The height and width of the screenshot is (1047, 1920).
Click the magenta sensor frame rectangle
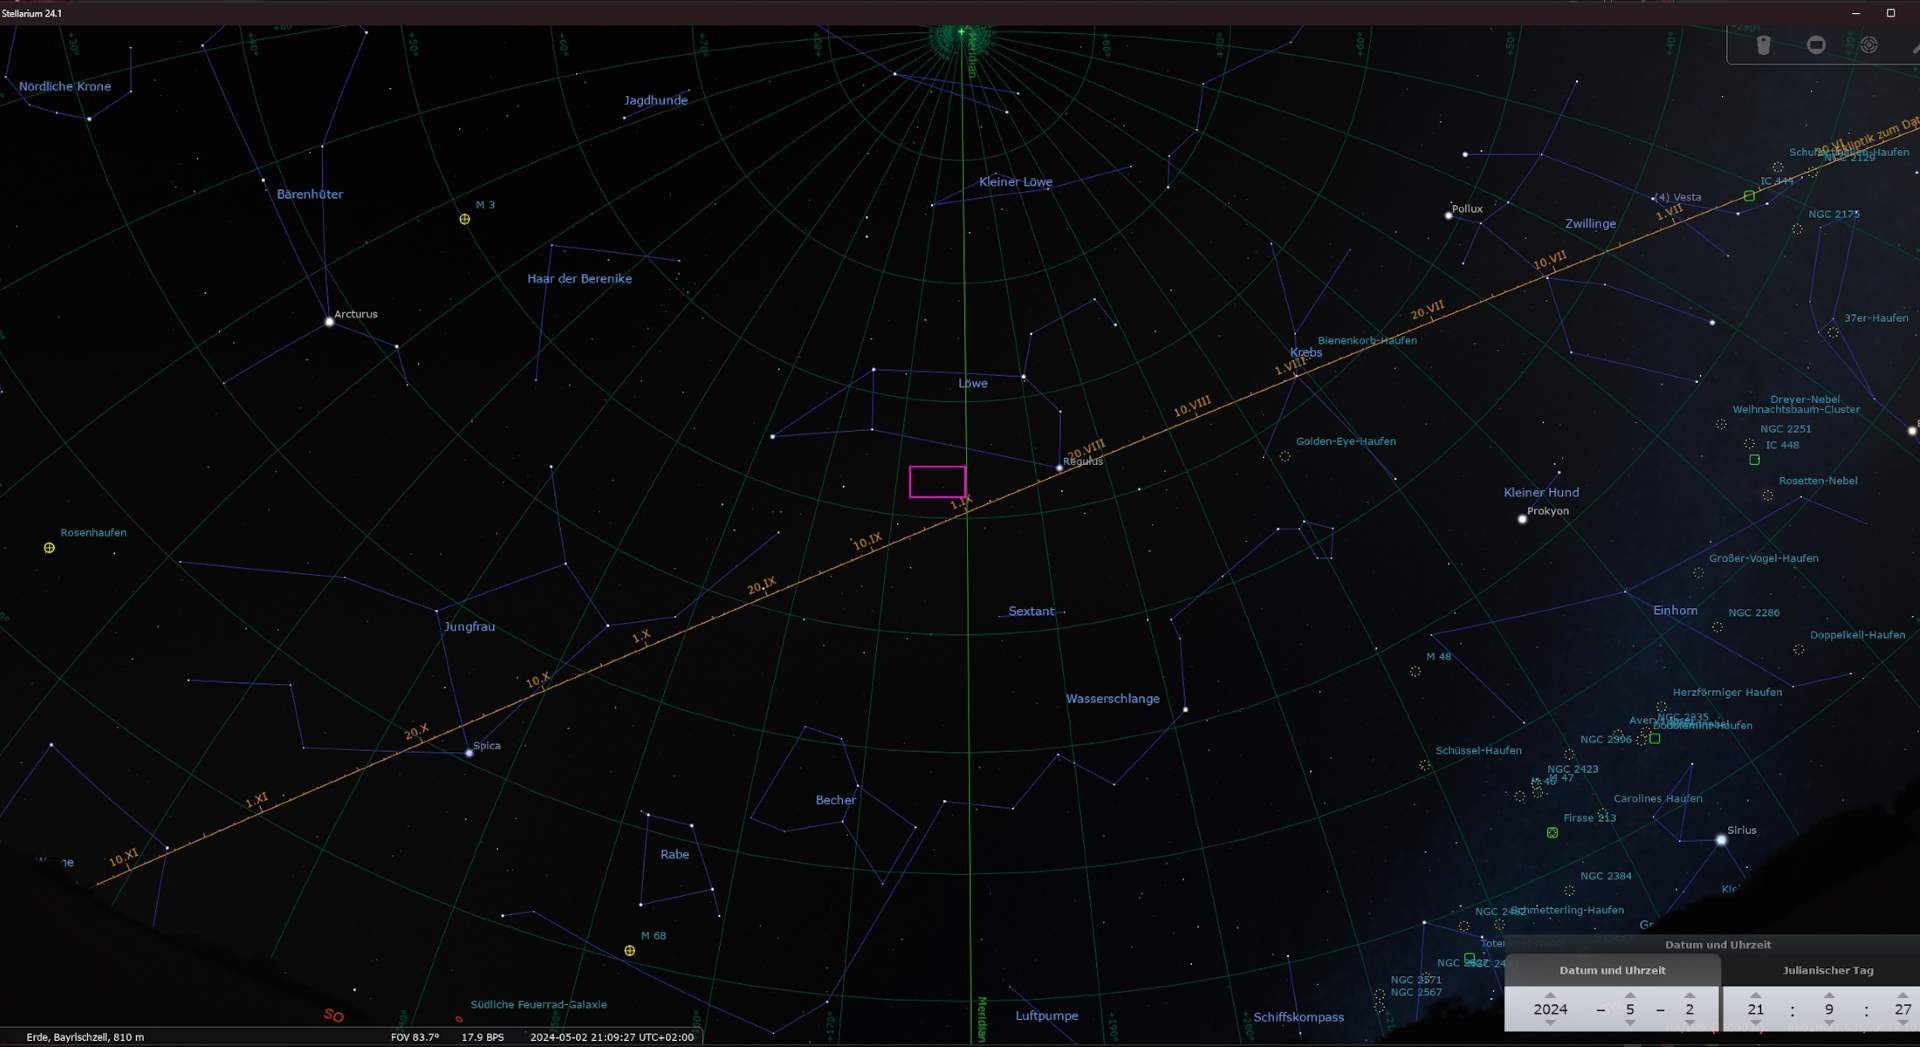point(937,482)
